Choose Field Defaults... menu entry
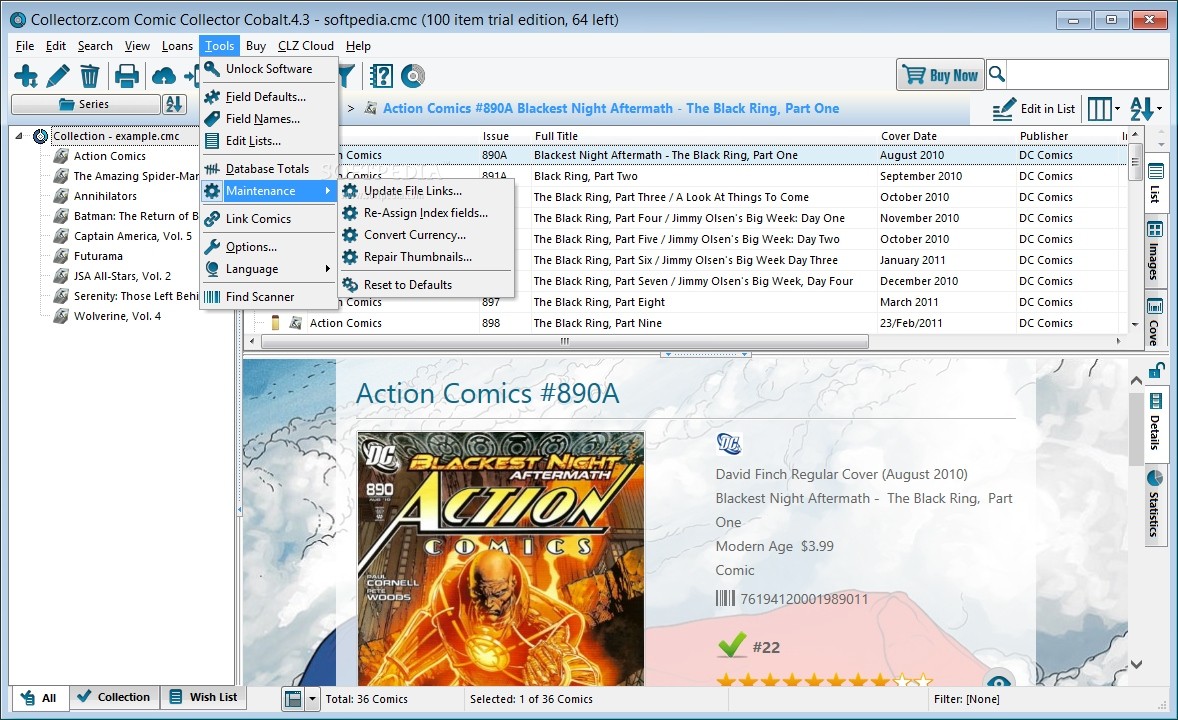This screenshot has width=1178, height=720. coord(269,96)
